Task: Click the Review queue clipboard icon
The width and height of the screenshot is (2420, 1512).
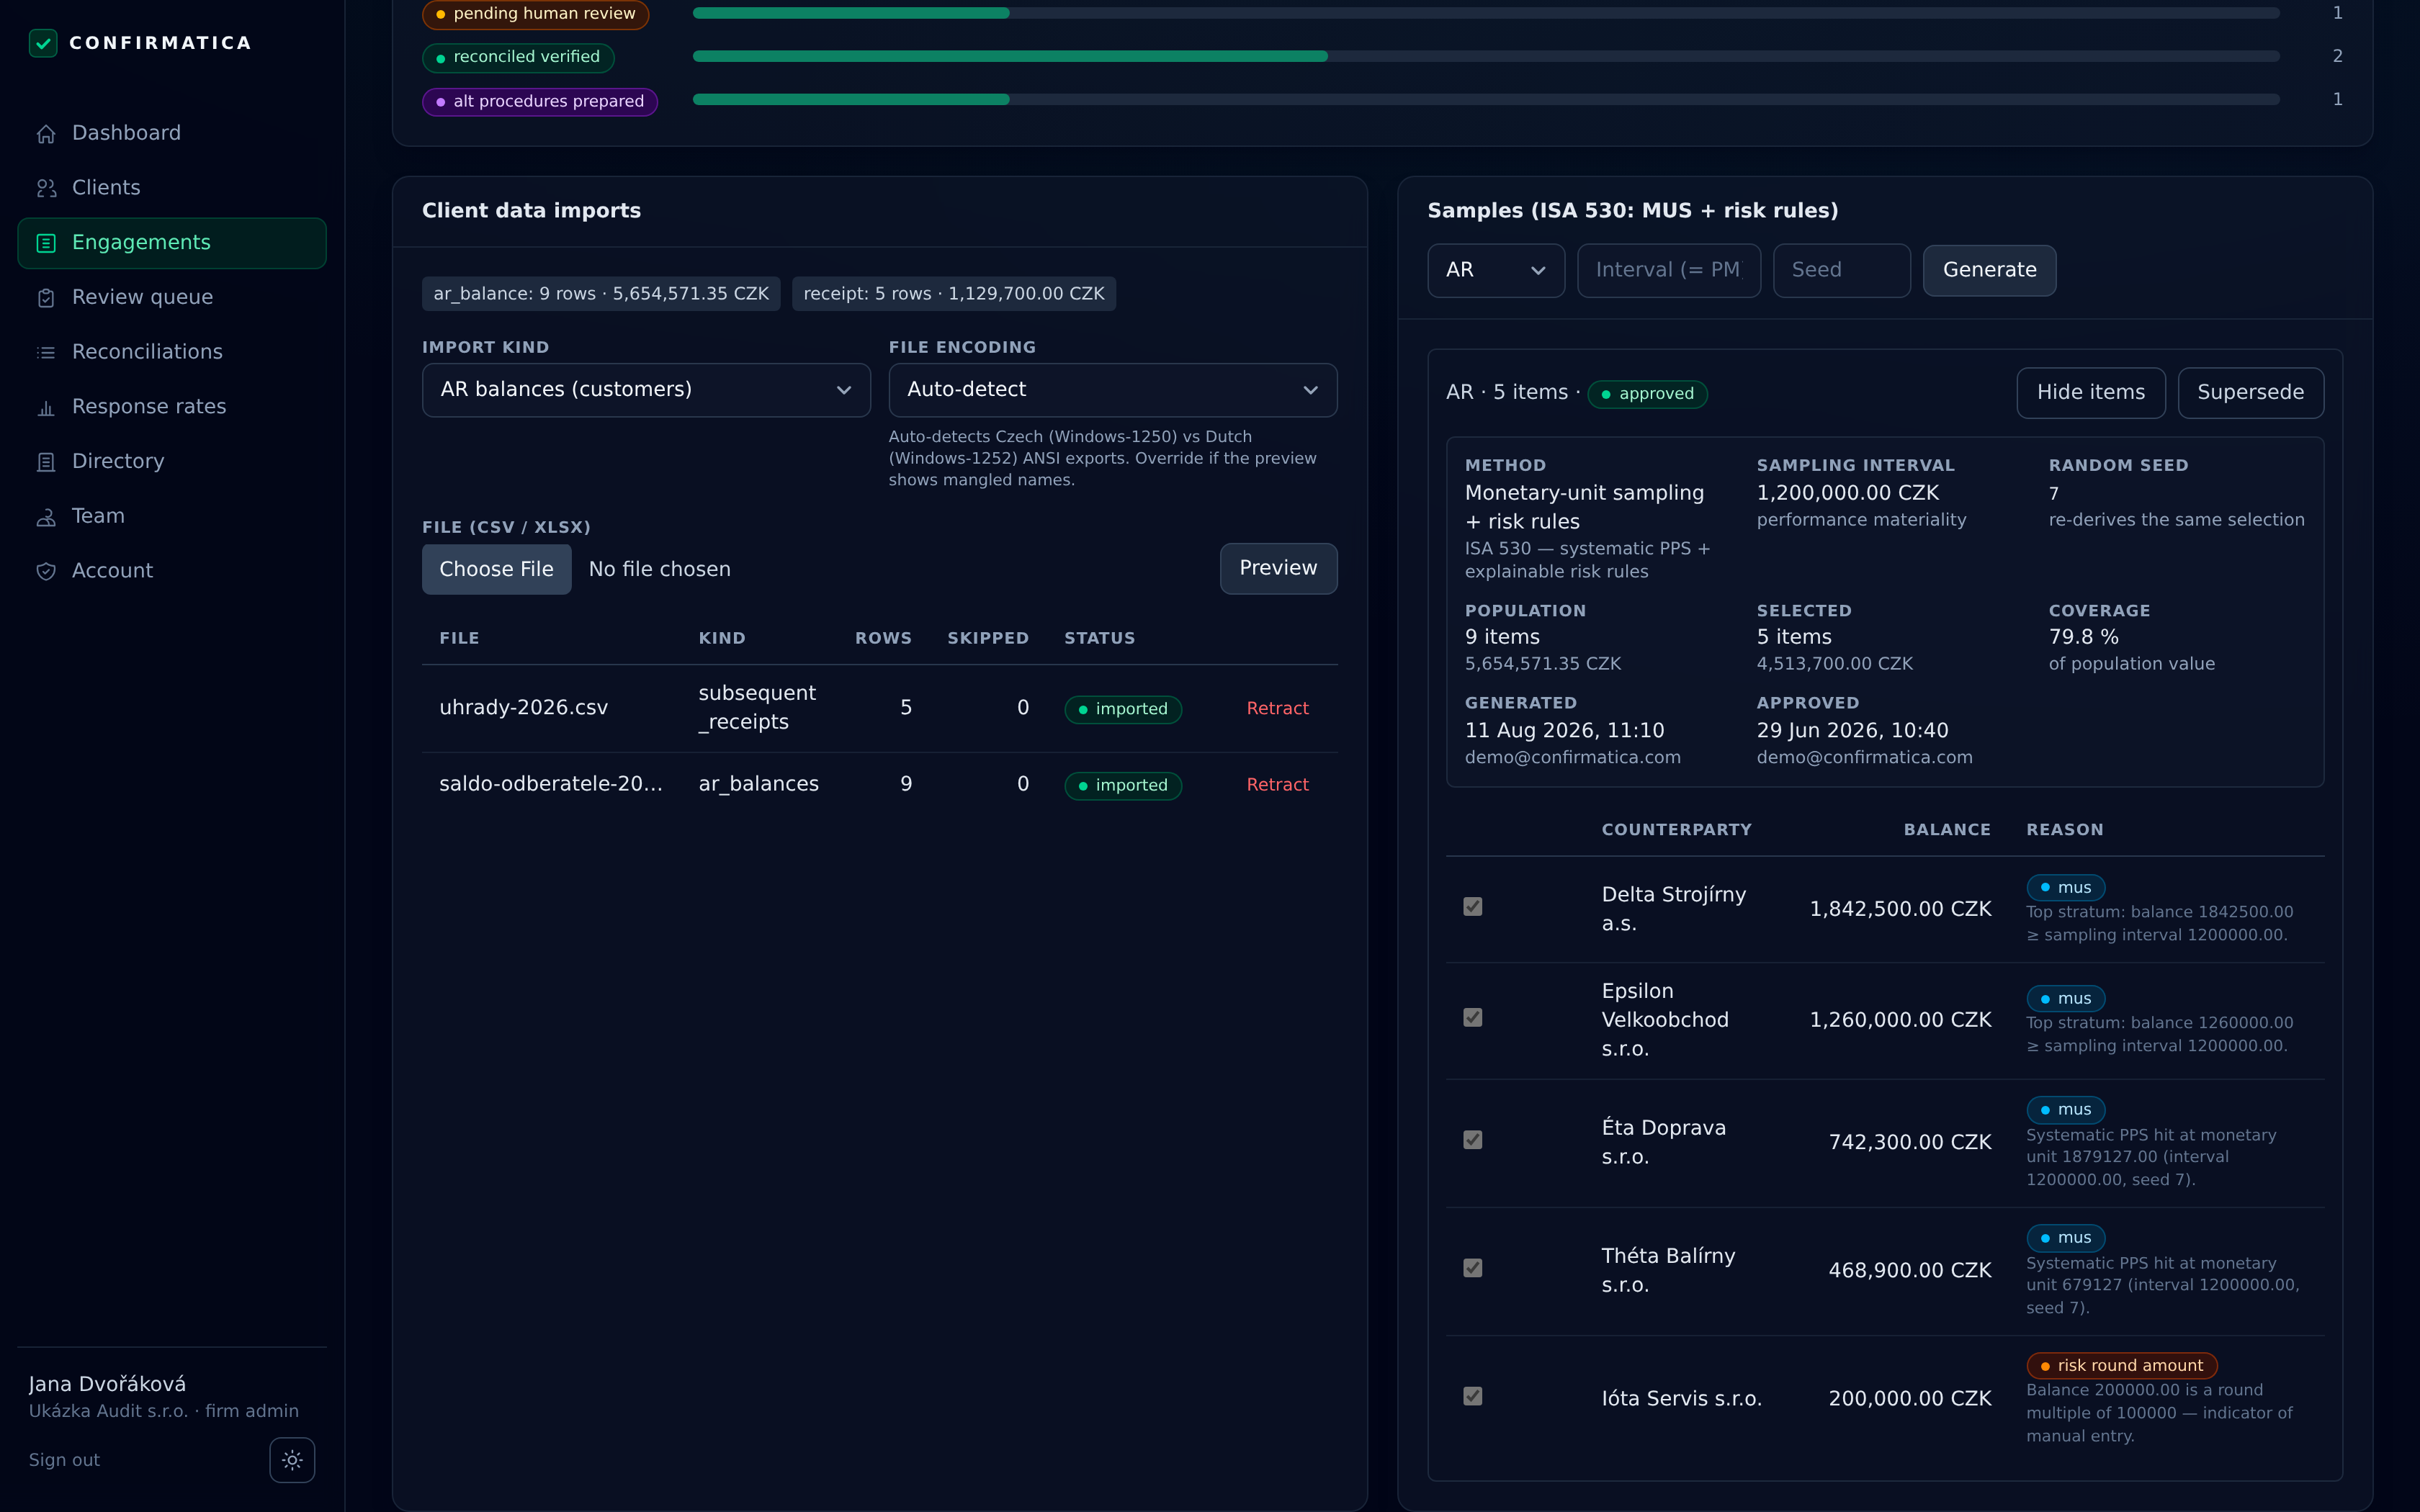Action: [x=46, y=298]
